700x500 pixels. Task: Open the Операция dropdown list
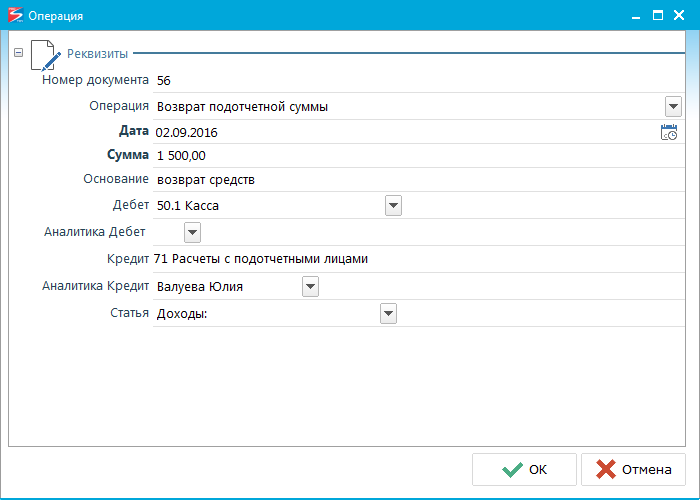[672, 106]
